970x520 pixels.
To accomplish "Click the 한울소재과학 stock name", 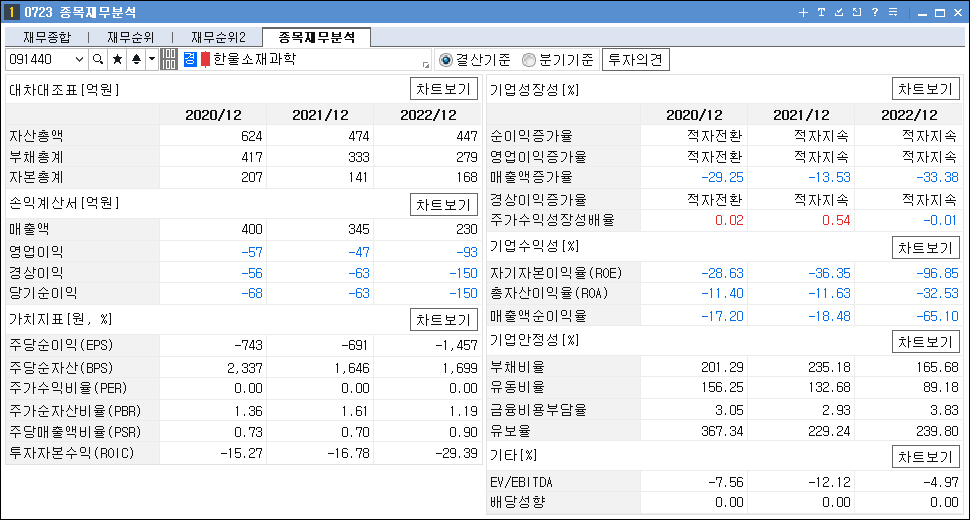I will (254, 59).
